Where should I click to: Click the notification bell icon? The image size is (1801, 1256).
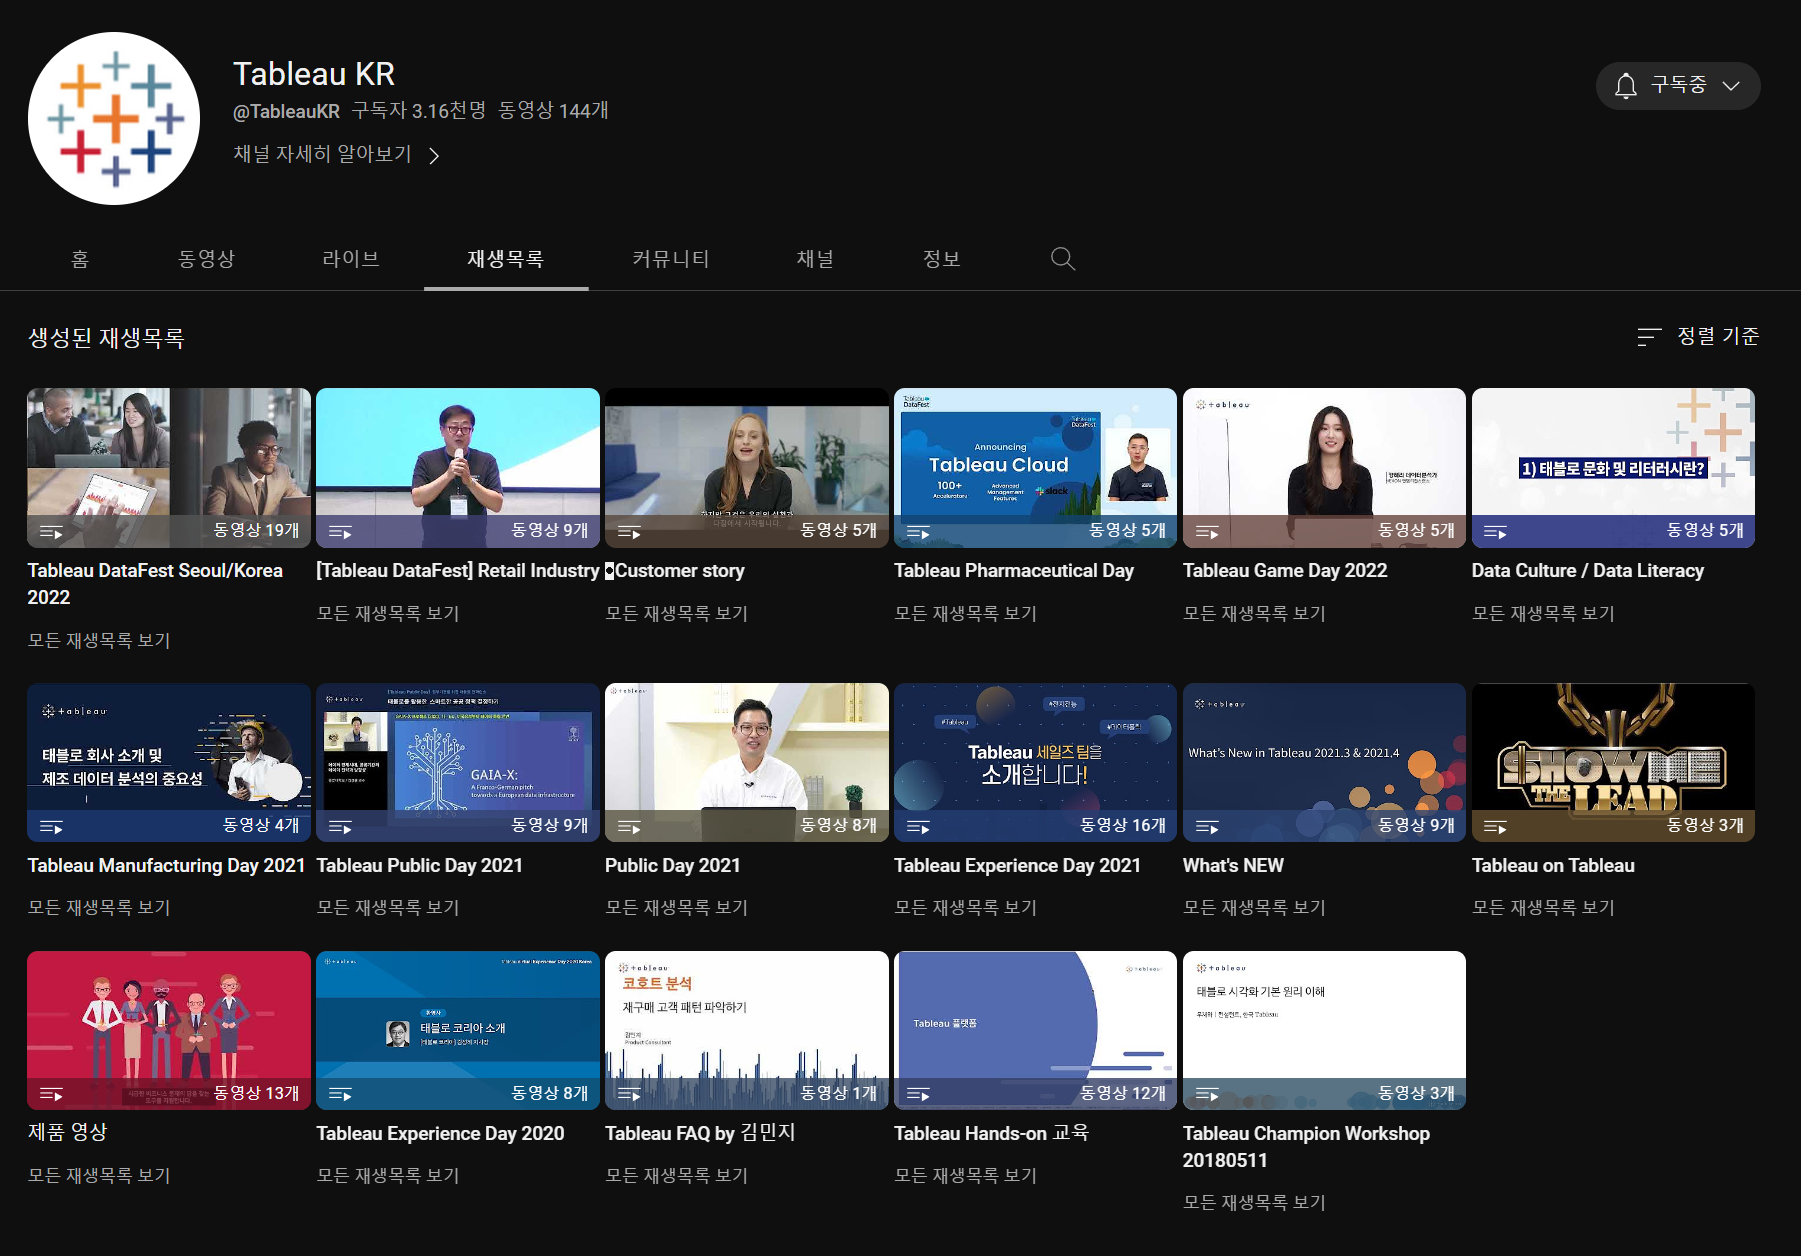[x=1626, y=86]
